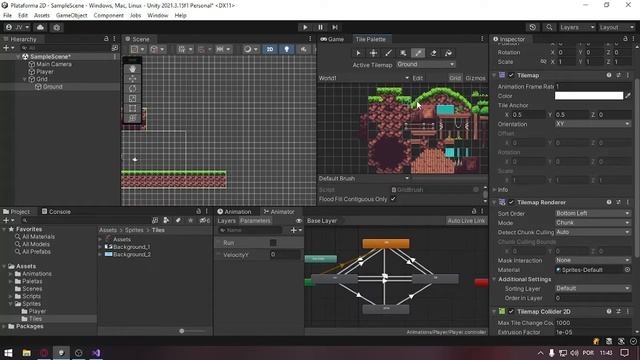Toggle scene lighting bulb
This screenshot has width=640, height=360.
click(x=287, y=49)
